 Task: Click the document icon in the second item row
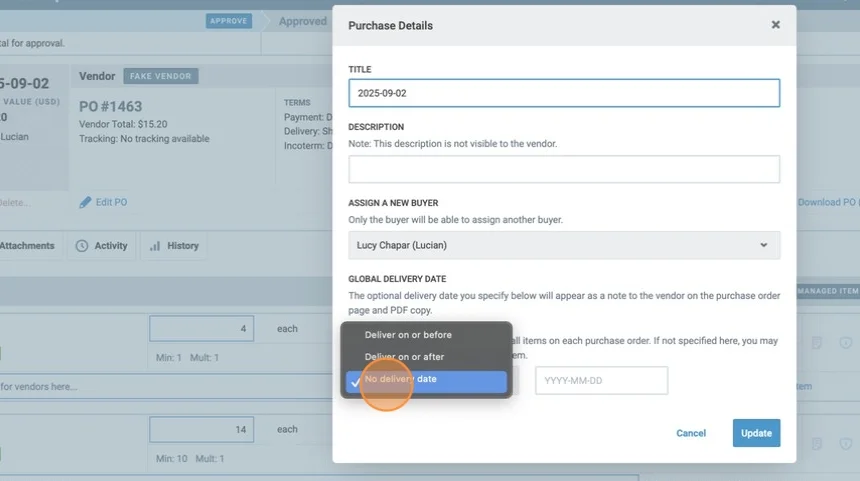[817, 443]
